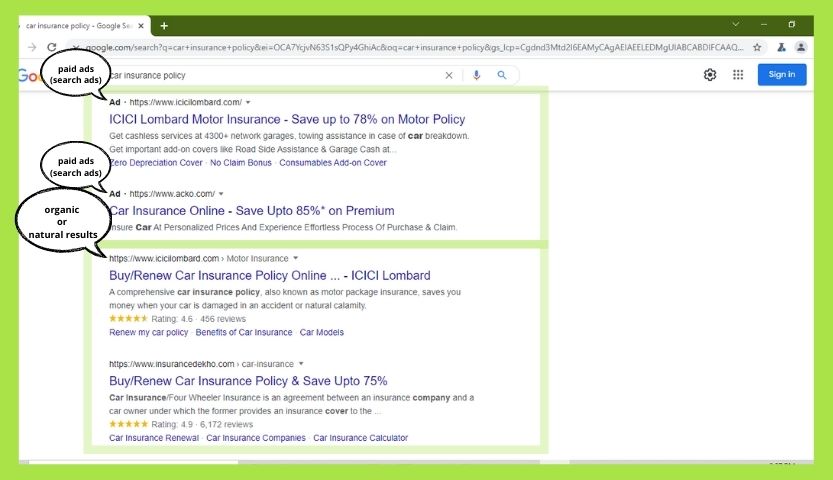The height and width of the screenshot is (480, 833).
Task: Open No Claim Bonus sitelink
Action: point(241,163)
